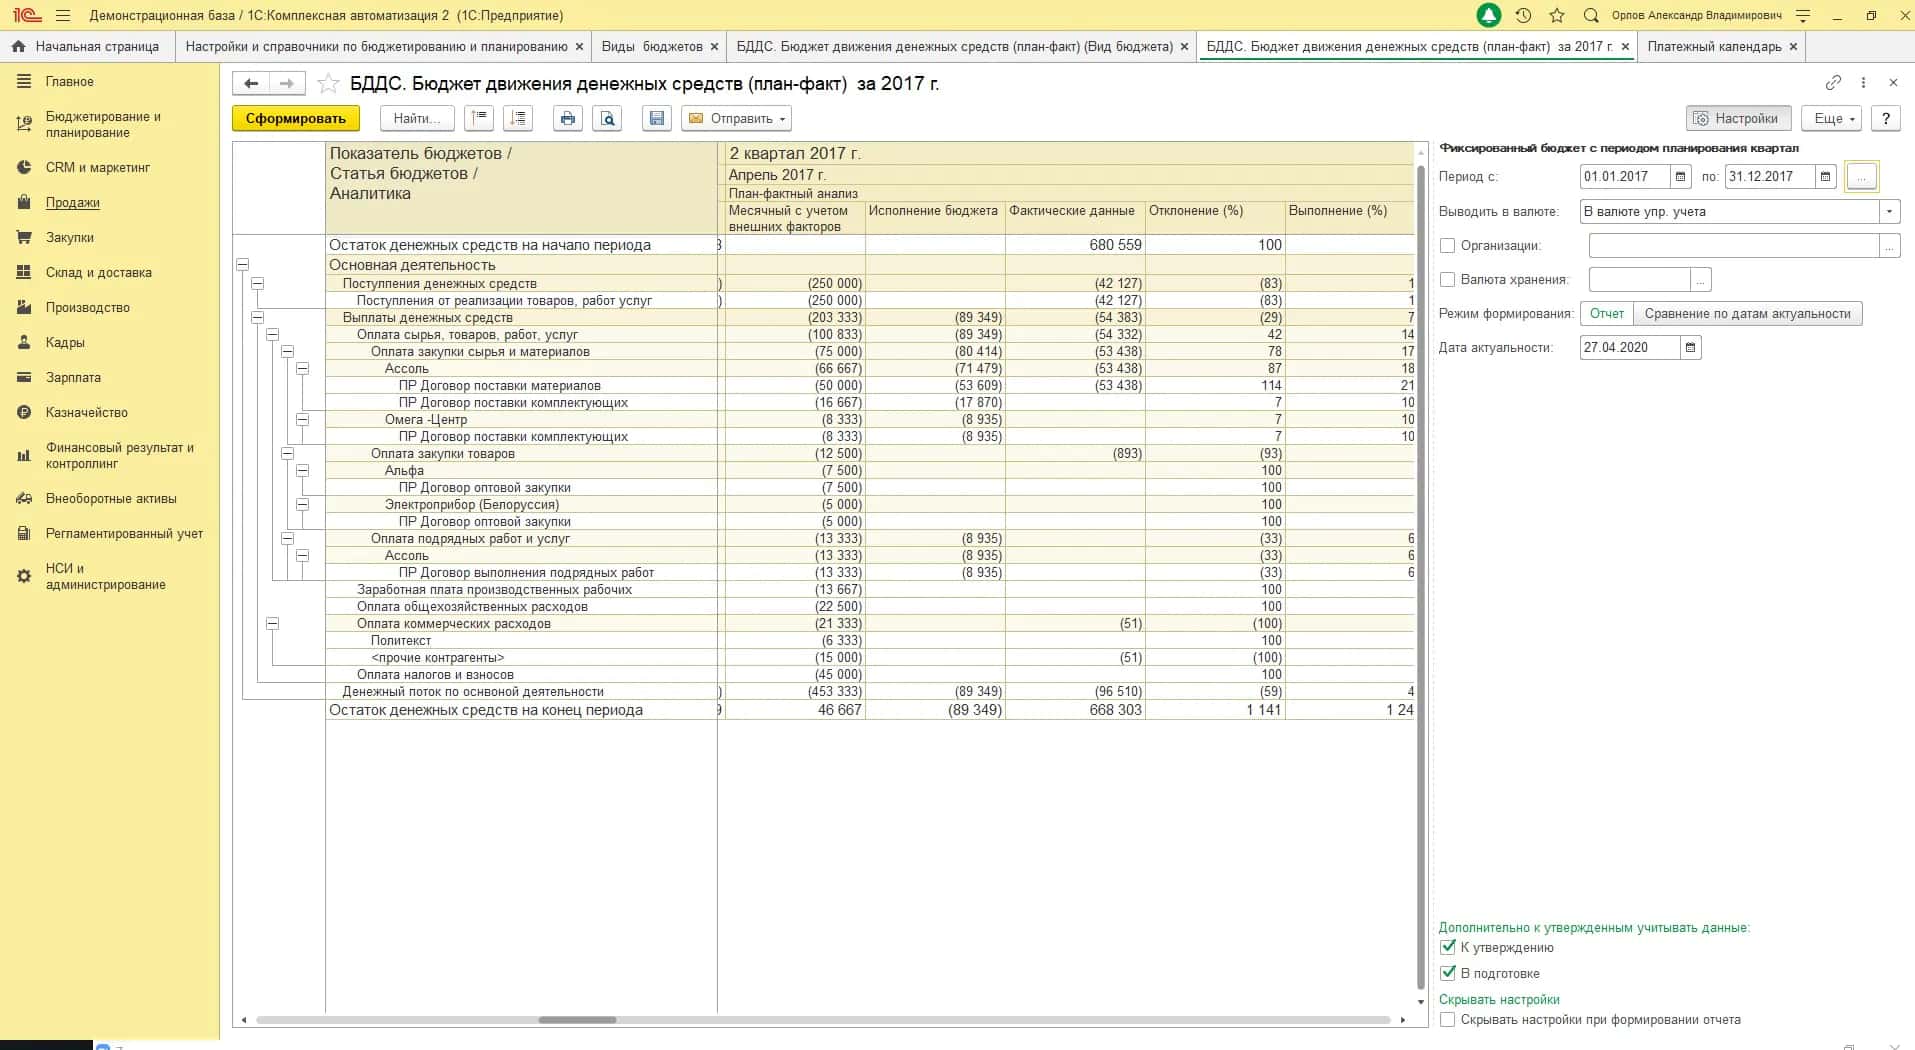The width and height of the screenshot is (1915, 1050).
Task: Collapse the Основная деятельность tree group
Action: [x=242, y=265]
